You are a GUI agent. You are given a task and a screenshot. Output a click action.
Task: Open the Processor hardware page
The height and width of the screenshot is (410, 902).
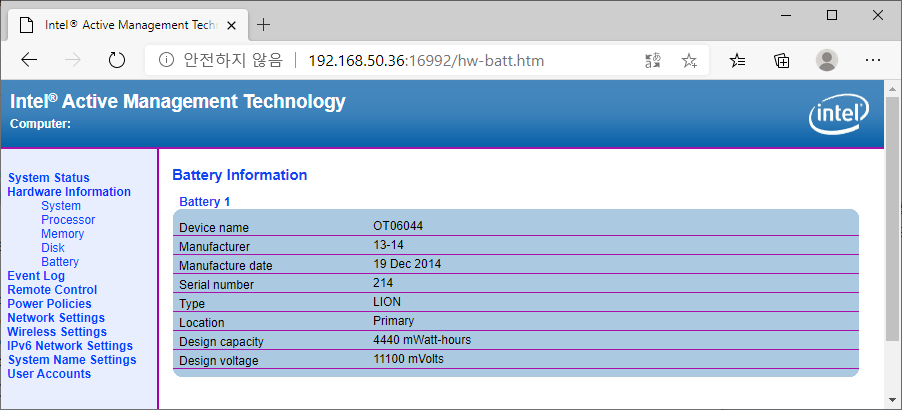[68, 220]
